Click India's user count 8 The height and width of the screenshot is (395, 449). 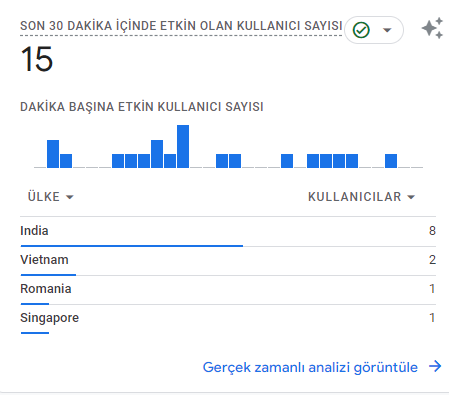click(432, 231)
